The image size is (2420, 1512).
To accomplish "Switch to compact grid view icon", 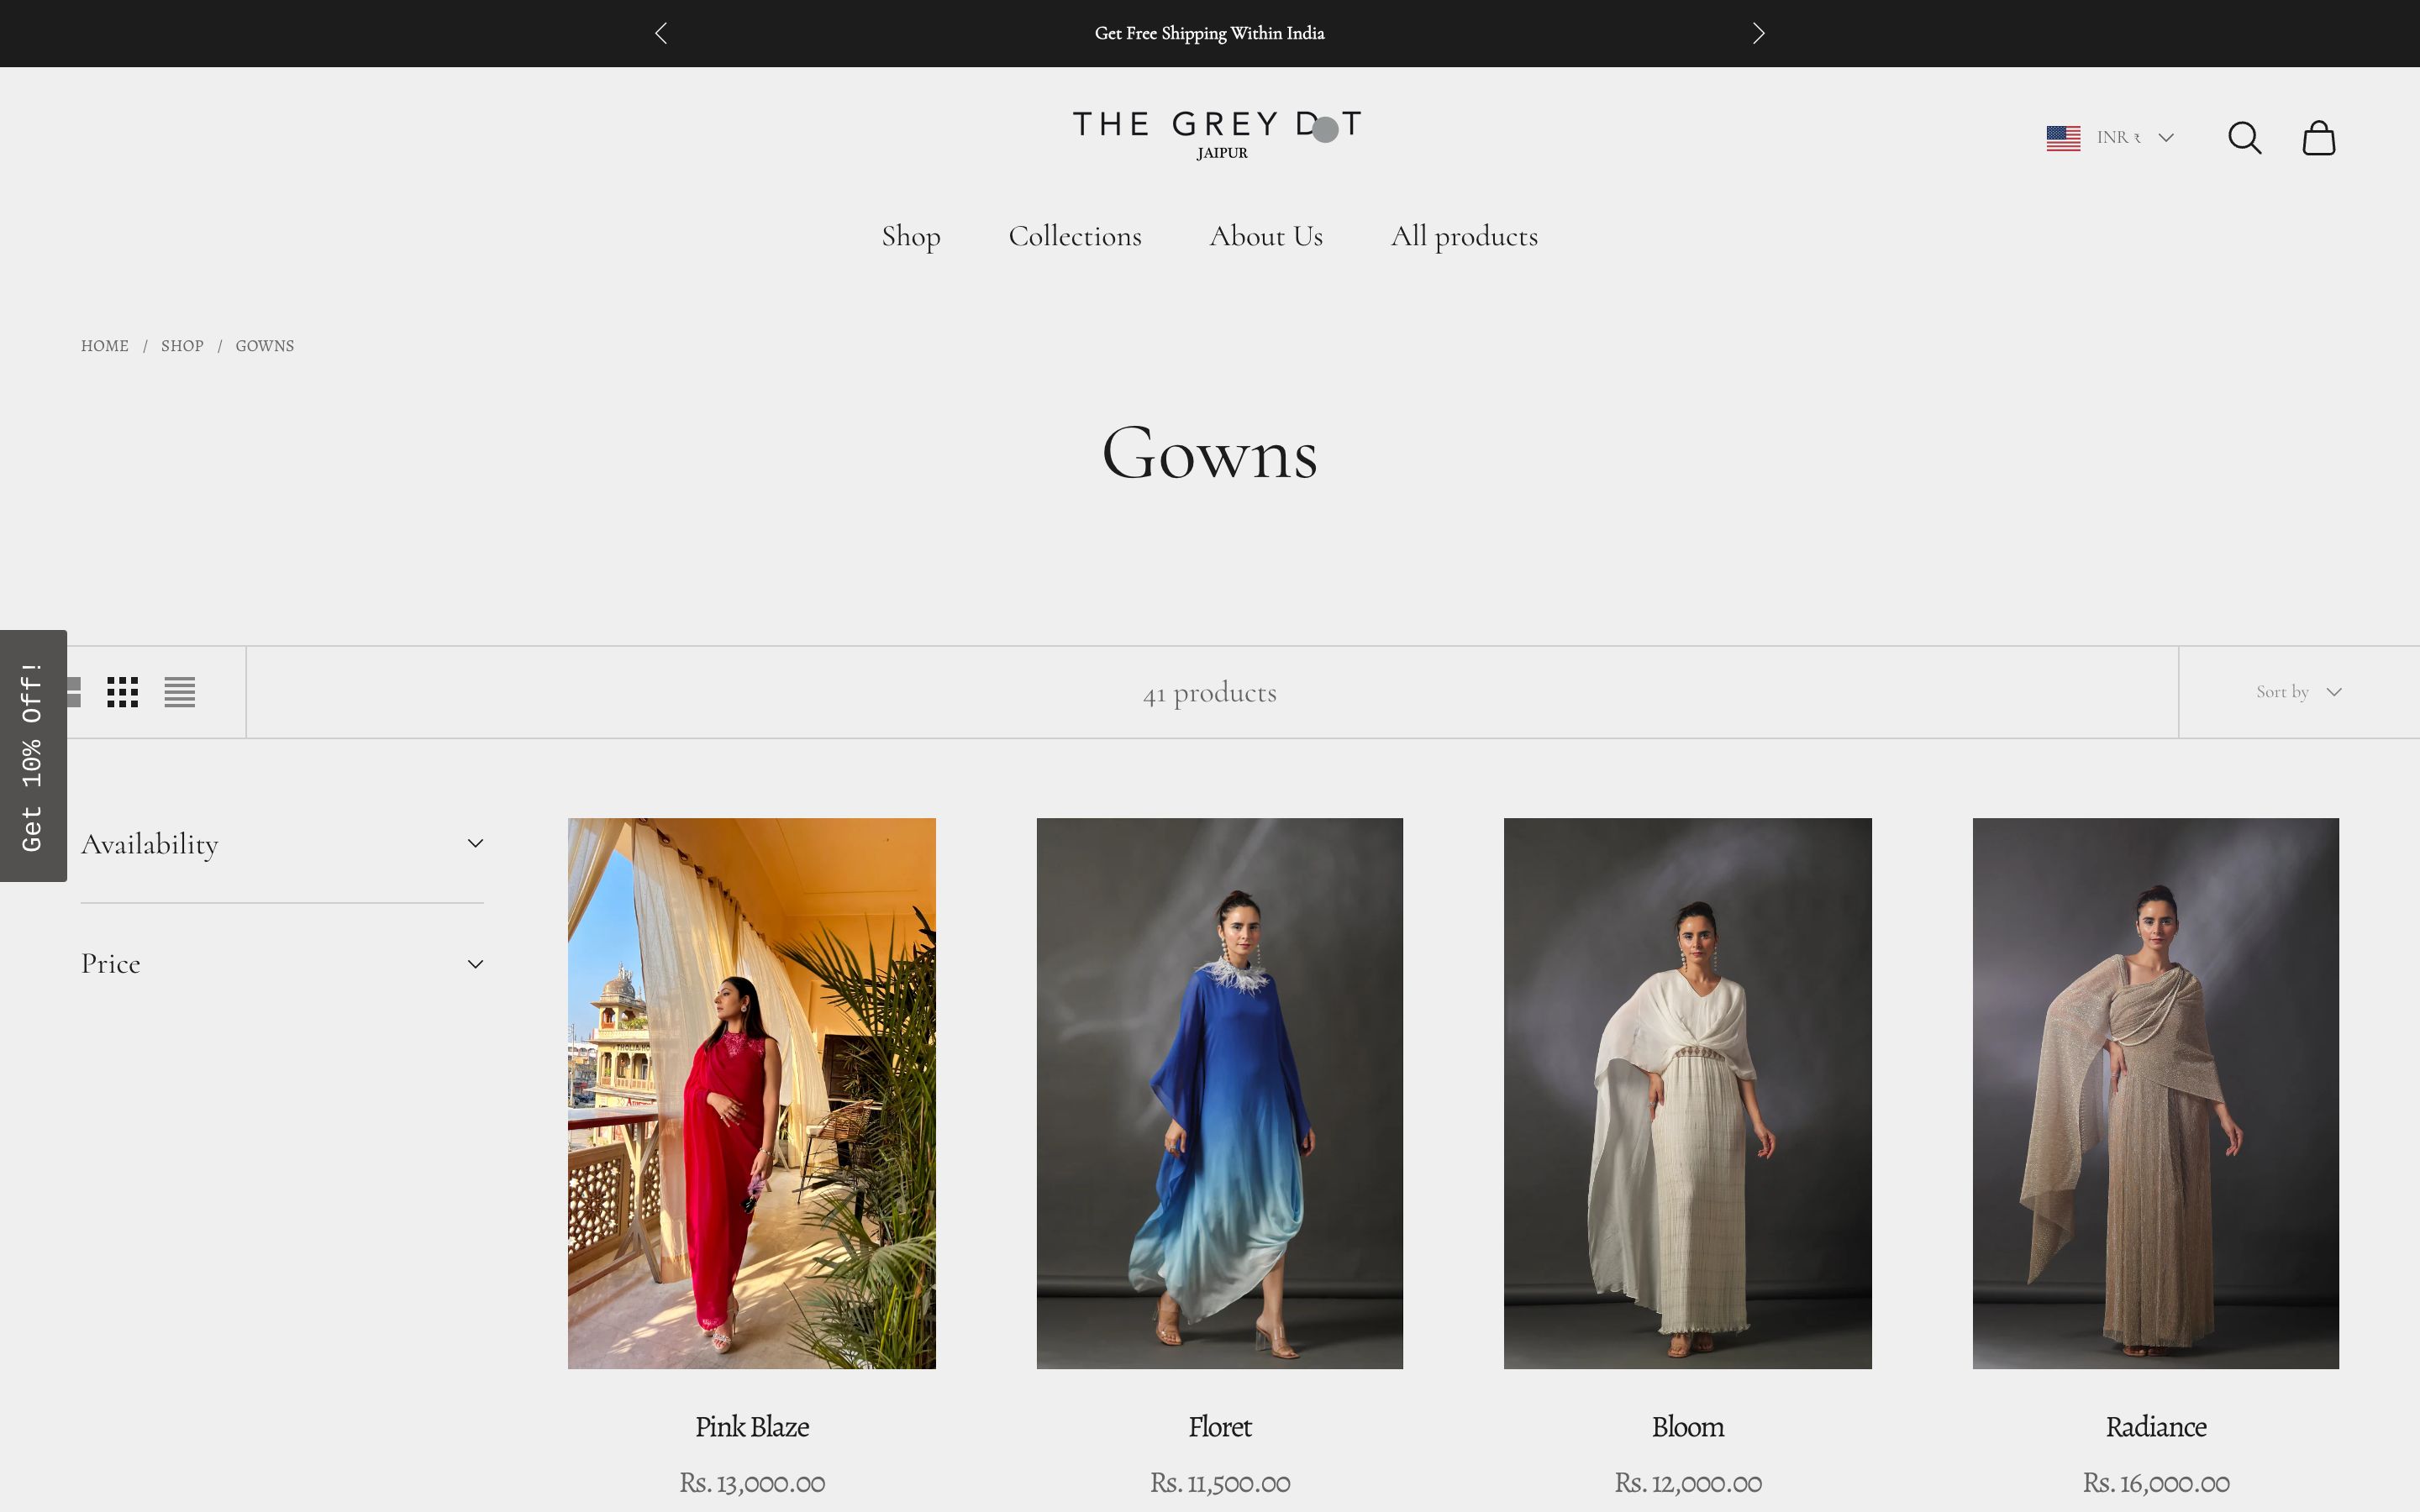I will (x=122, y=692).
